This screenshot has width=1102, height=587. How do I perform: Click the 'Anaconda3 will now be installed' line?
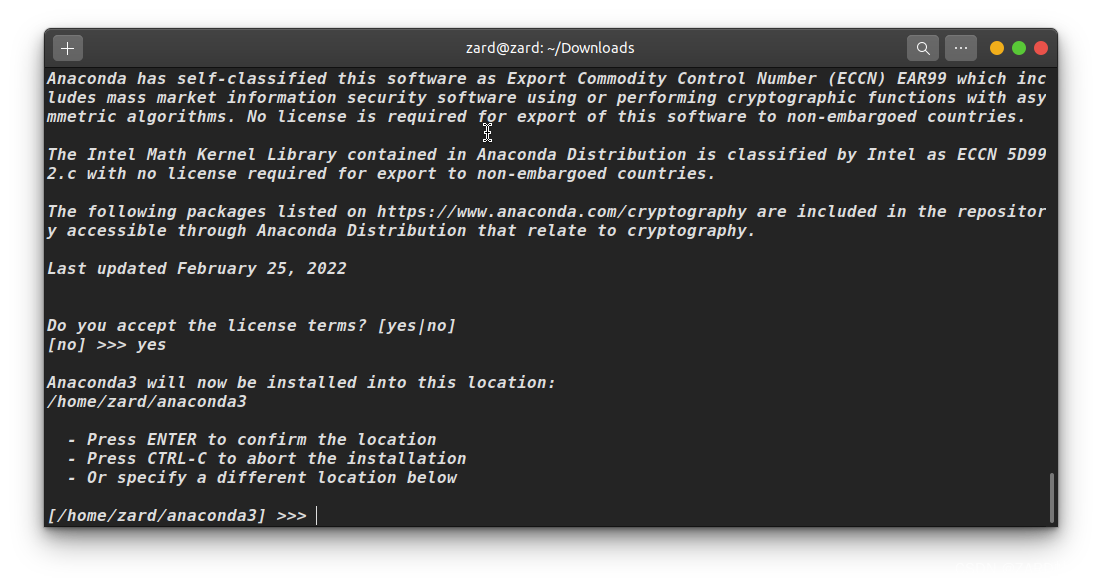pyautogui.click(x=302, y=382)
